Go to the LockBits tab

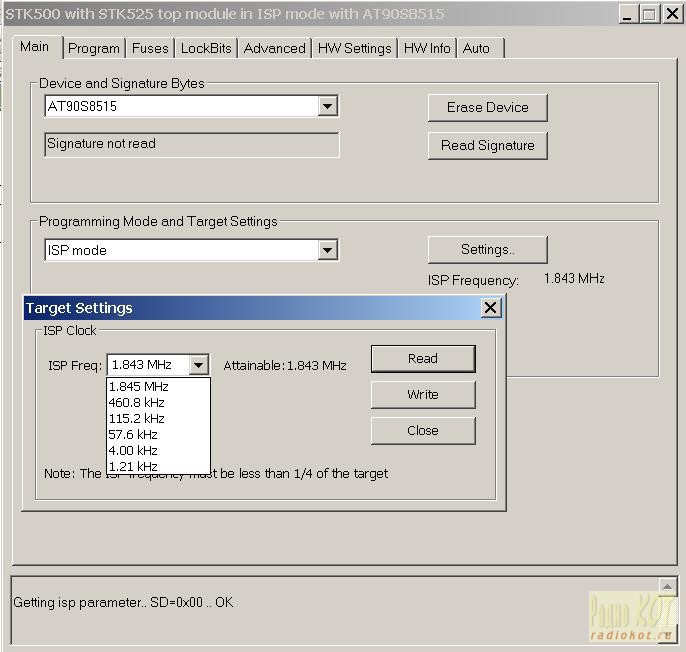tap(206, 48)
